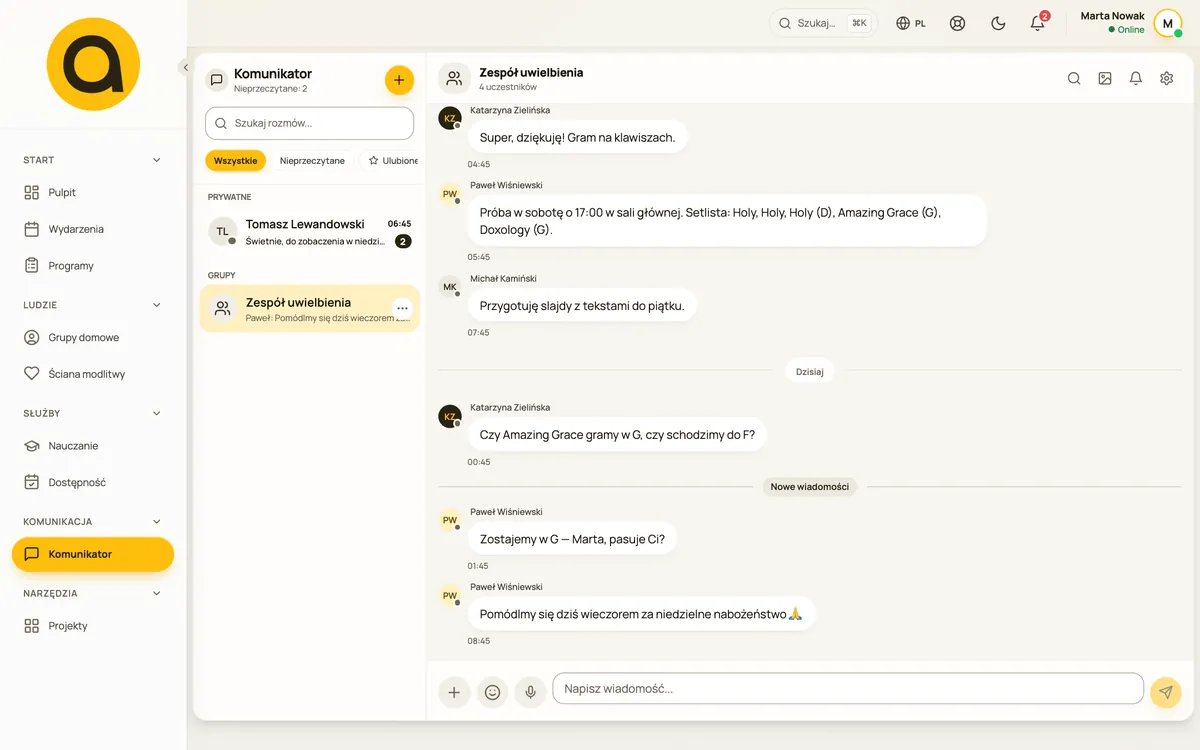1200x750 pixels.
Task: Focus the Szukaj rozmów search field
Action: pos(310,123)
